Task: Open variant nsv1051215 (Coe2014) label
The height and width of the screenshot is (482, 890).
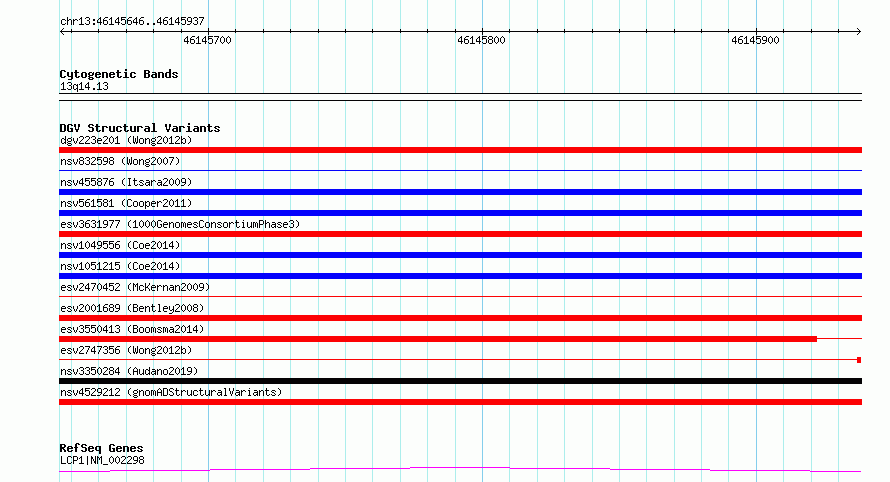Action: (x=120, y=266)
